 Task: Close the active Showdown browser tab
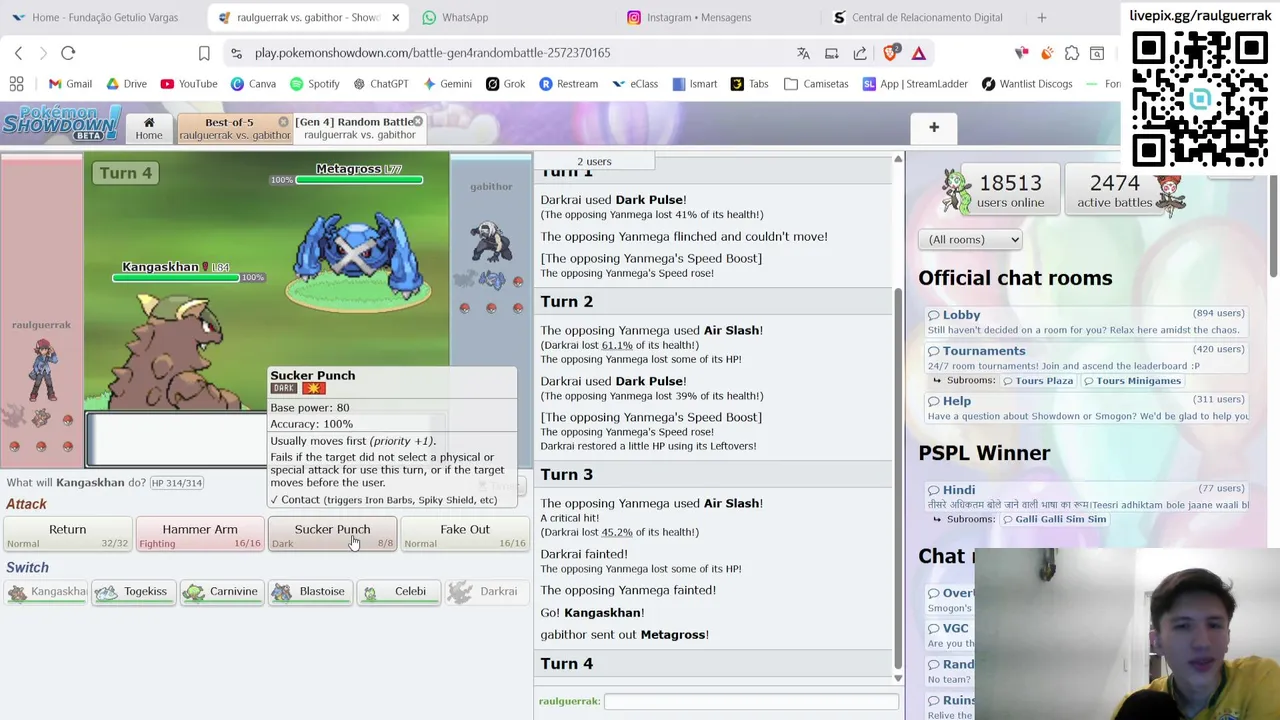pos(395,17)
